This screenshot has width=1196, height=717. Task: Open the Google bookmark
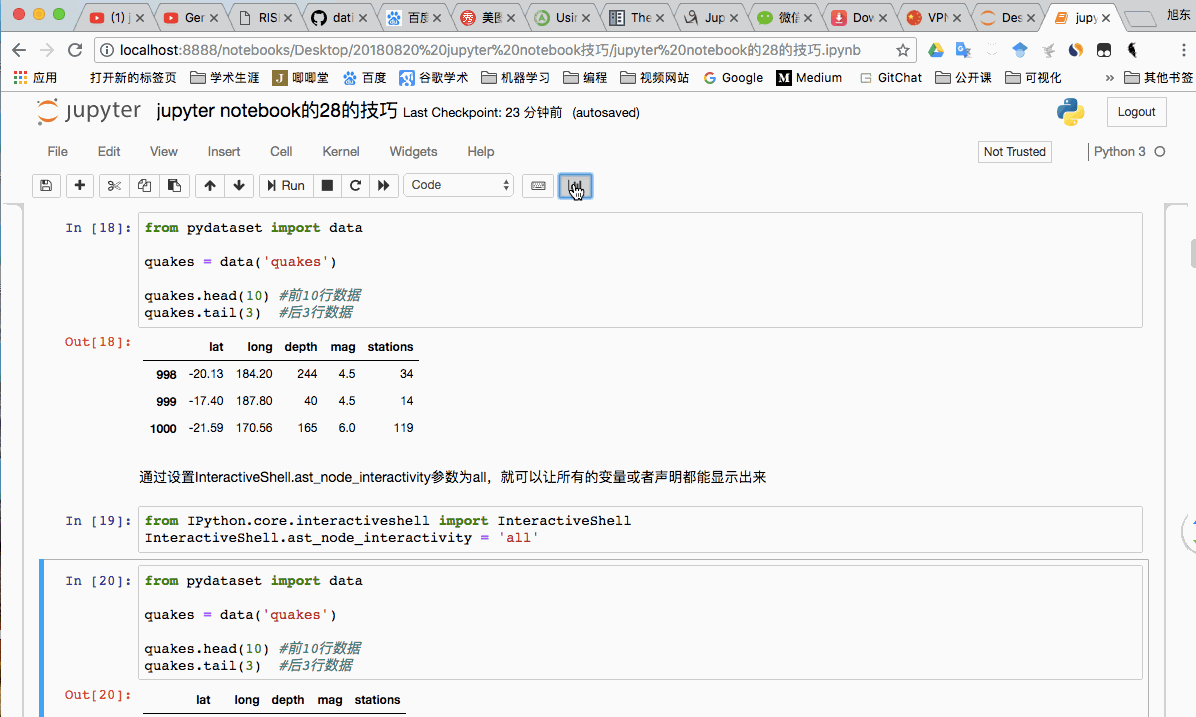733,78
